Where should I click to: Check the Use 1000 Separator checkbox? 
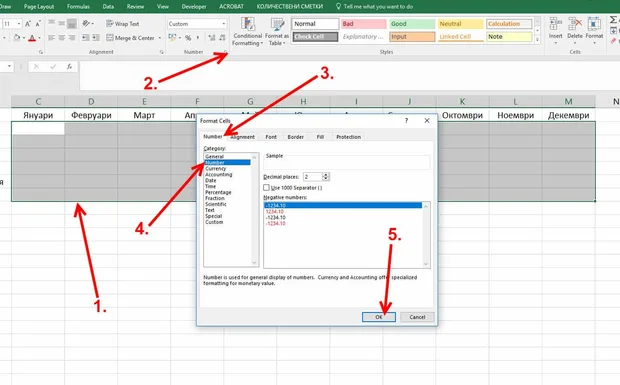coord(266,187)
